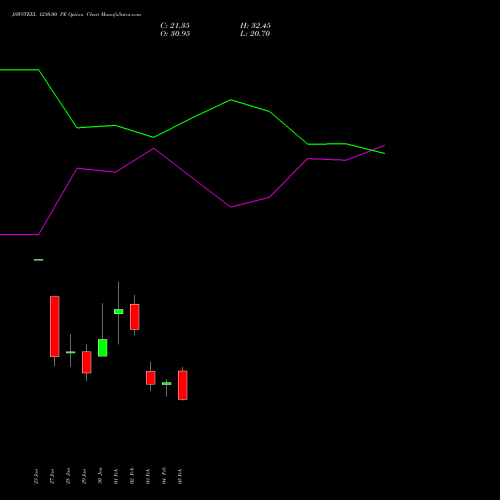The height and width of the screenshot is (500, 500).
Task: Click the short green dash mark above first date
Action: [x=39, y=260]
